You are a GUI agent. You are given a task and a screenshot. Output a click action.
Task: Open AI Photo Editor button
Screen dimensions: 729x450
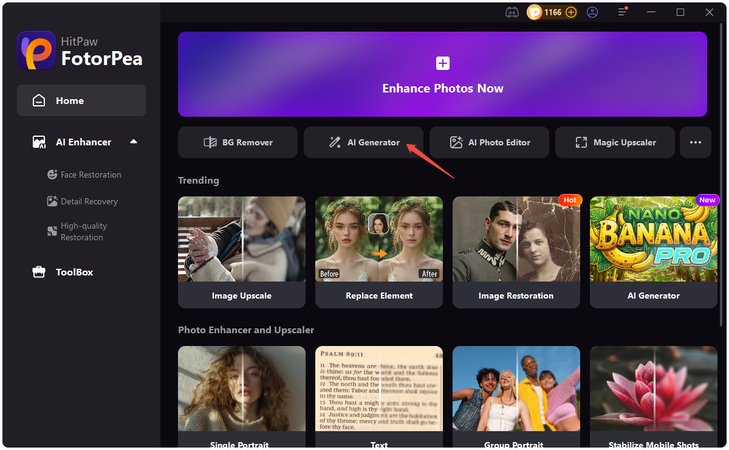tap(489, 142)
